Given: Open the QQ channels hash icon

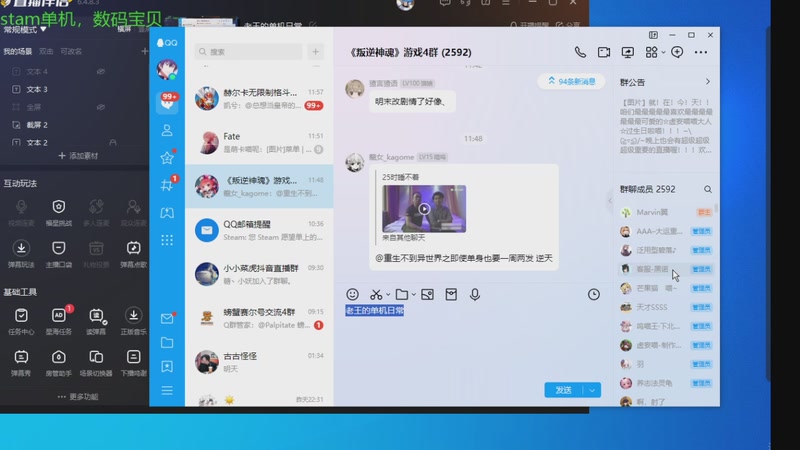Looking at the screenshot, I should click(167, 185).
